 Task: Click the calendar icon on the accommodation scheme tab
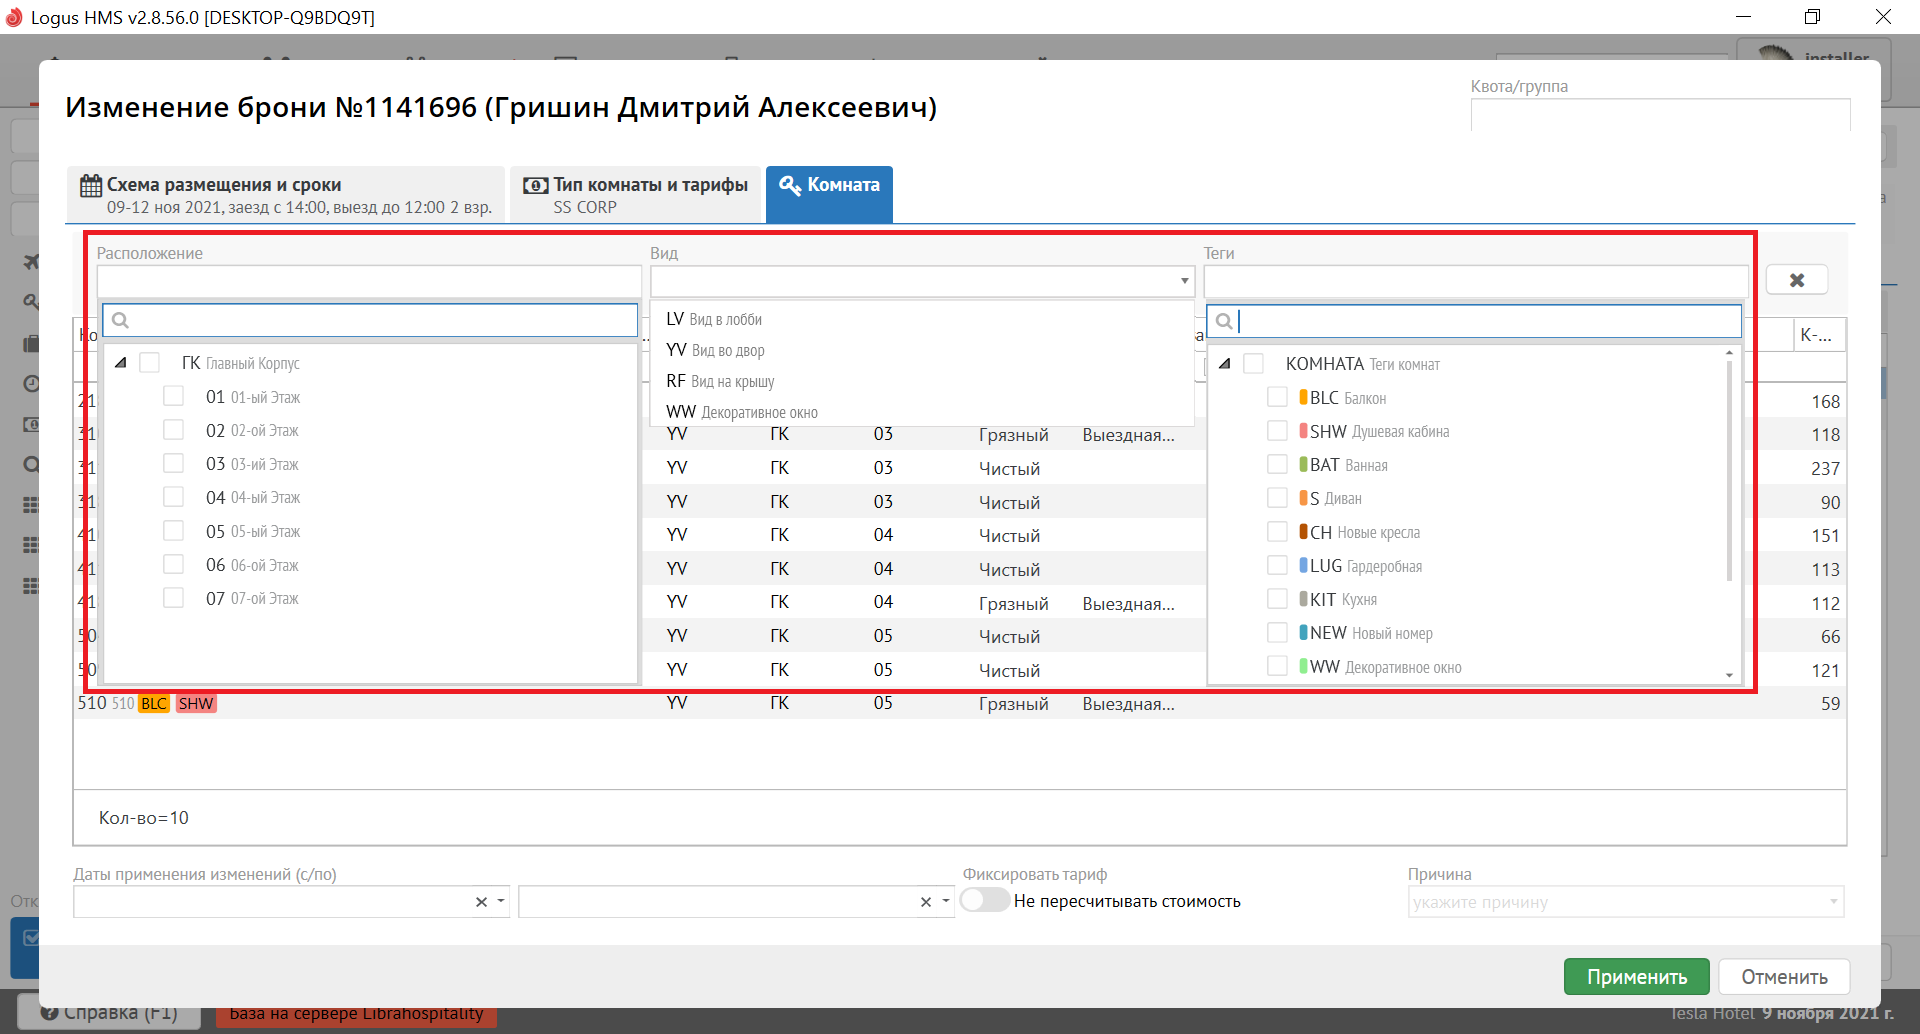(91, 186)
